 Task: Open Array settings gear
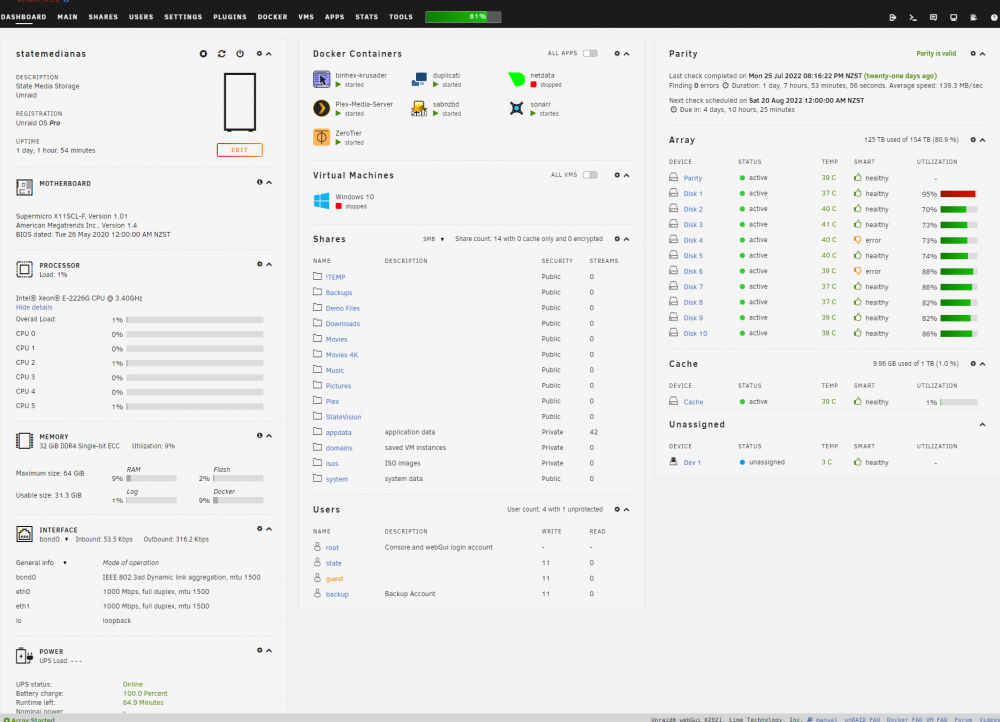973,140
